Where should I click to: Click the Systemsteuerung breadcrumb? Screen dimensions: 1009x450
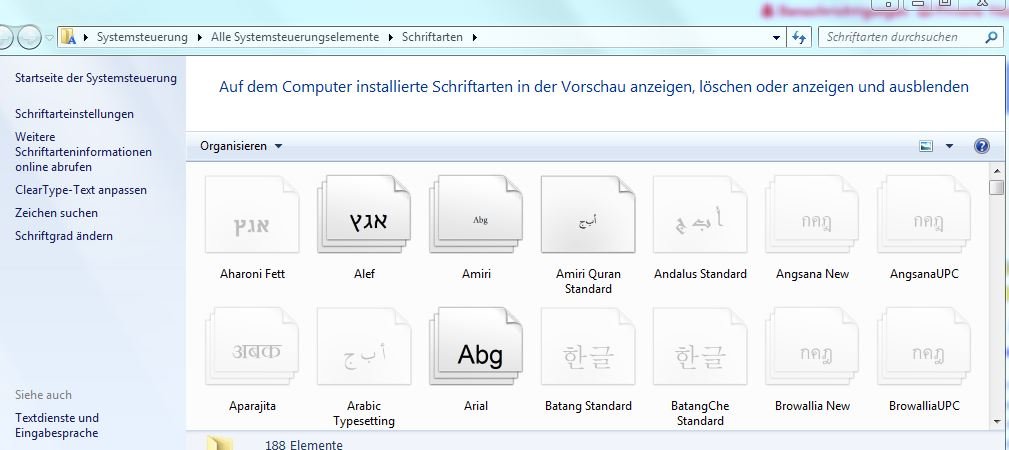click(142, 37)
